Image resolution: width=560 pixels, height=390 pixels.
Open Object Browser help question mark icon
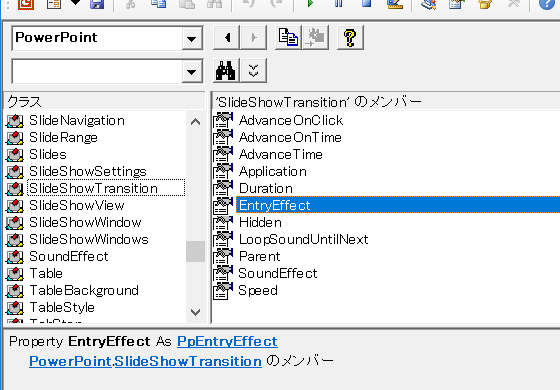(x=350, y=38)
